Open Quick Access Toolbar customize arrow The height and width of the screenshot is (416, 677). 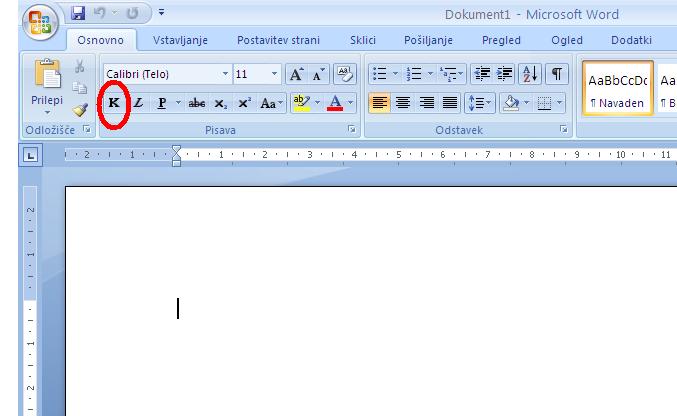point(161,13)
